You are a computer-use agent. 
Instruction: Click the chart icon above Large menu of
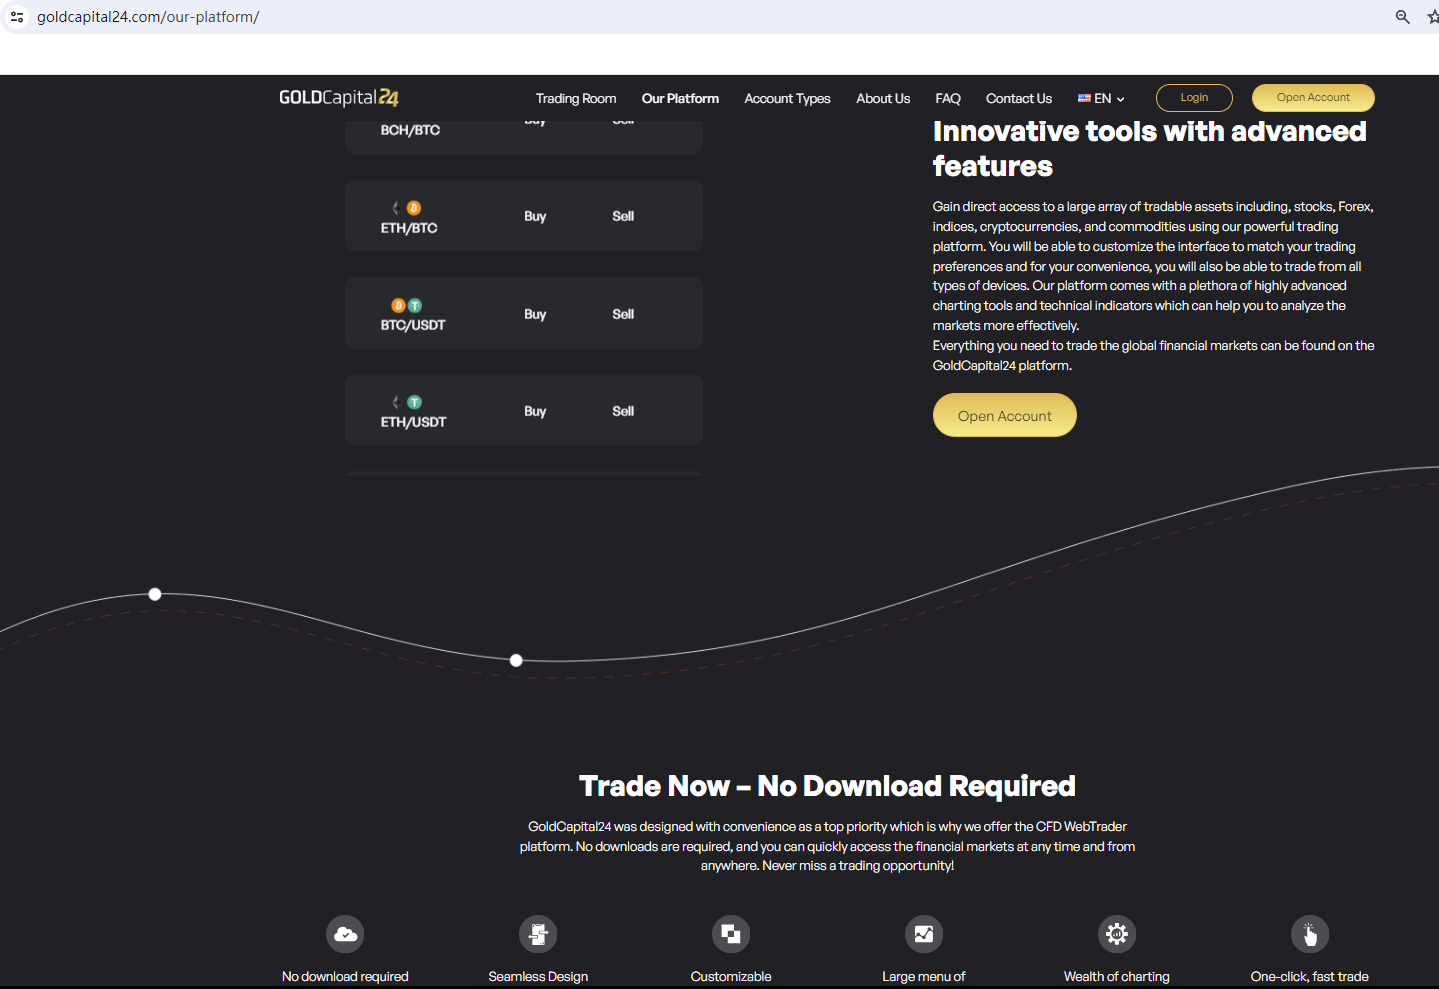coord(924,934)
